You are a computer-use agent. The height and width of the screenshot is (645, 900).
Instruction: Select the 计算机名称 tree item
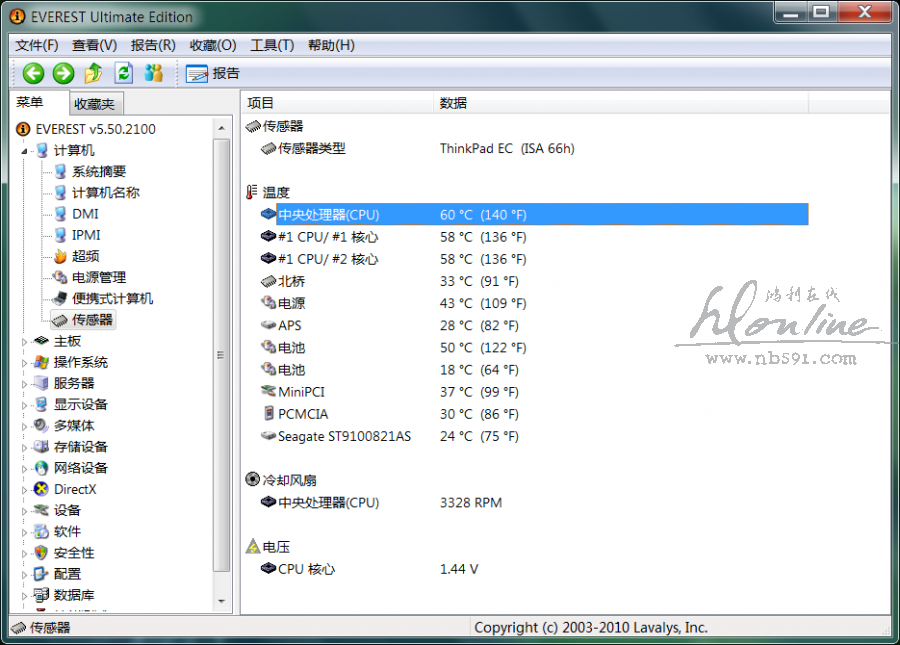(106, 193)
